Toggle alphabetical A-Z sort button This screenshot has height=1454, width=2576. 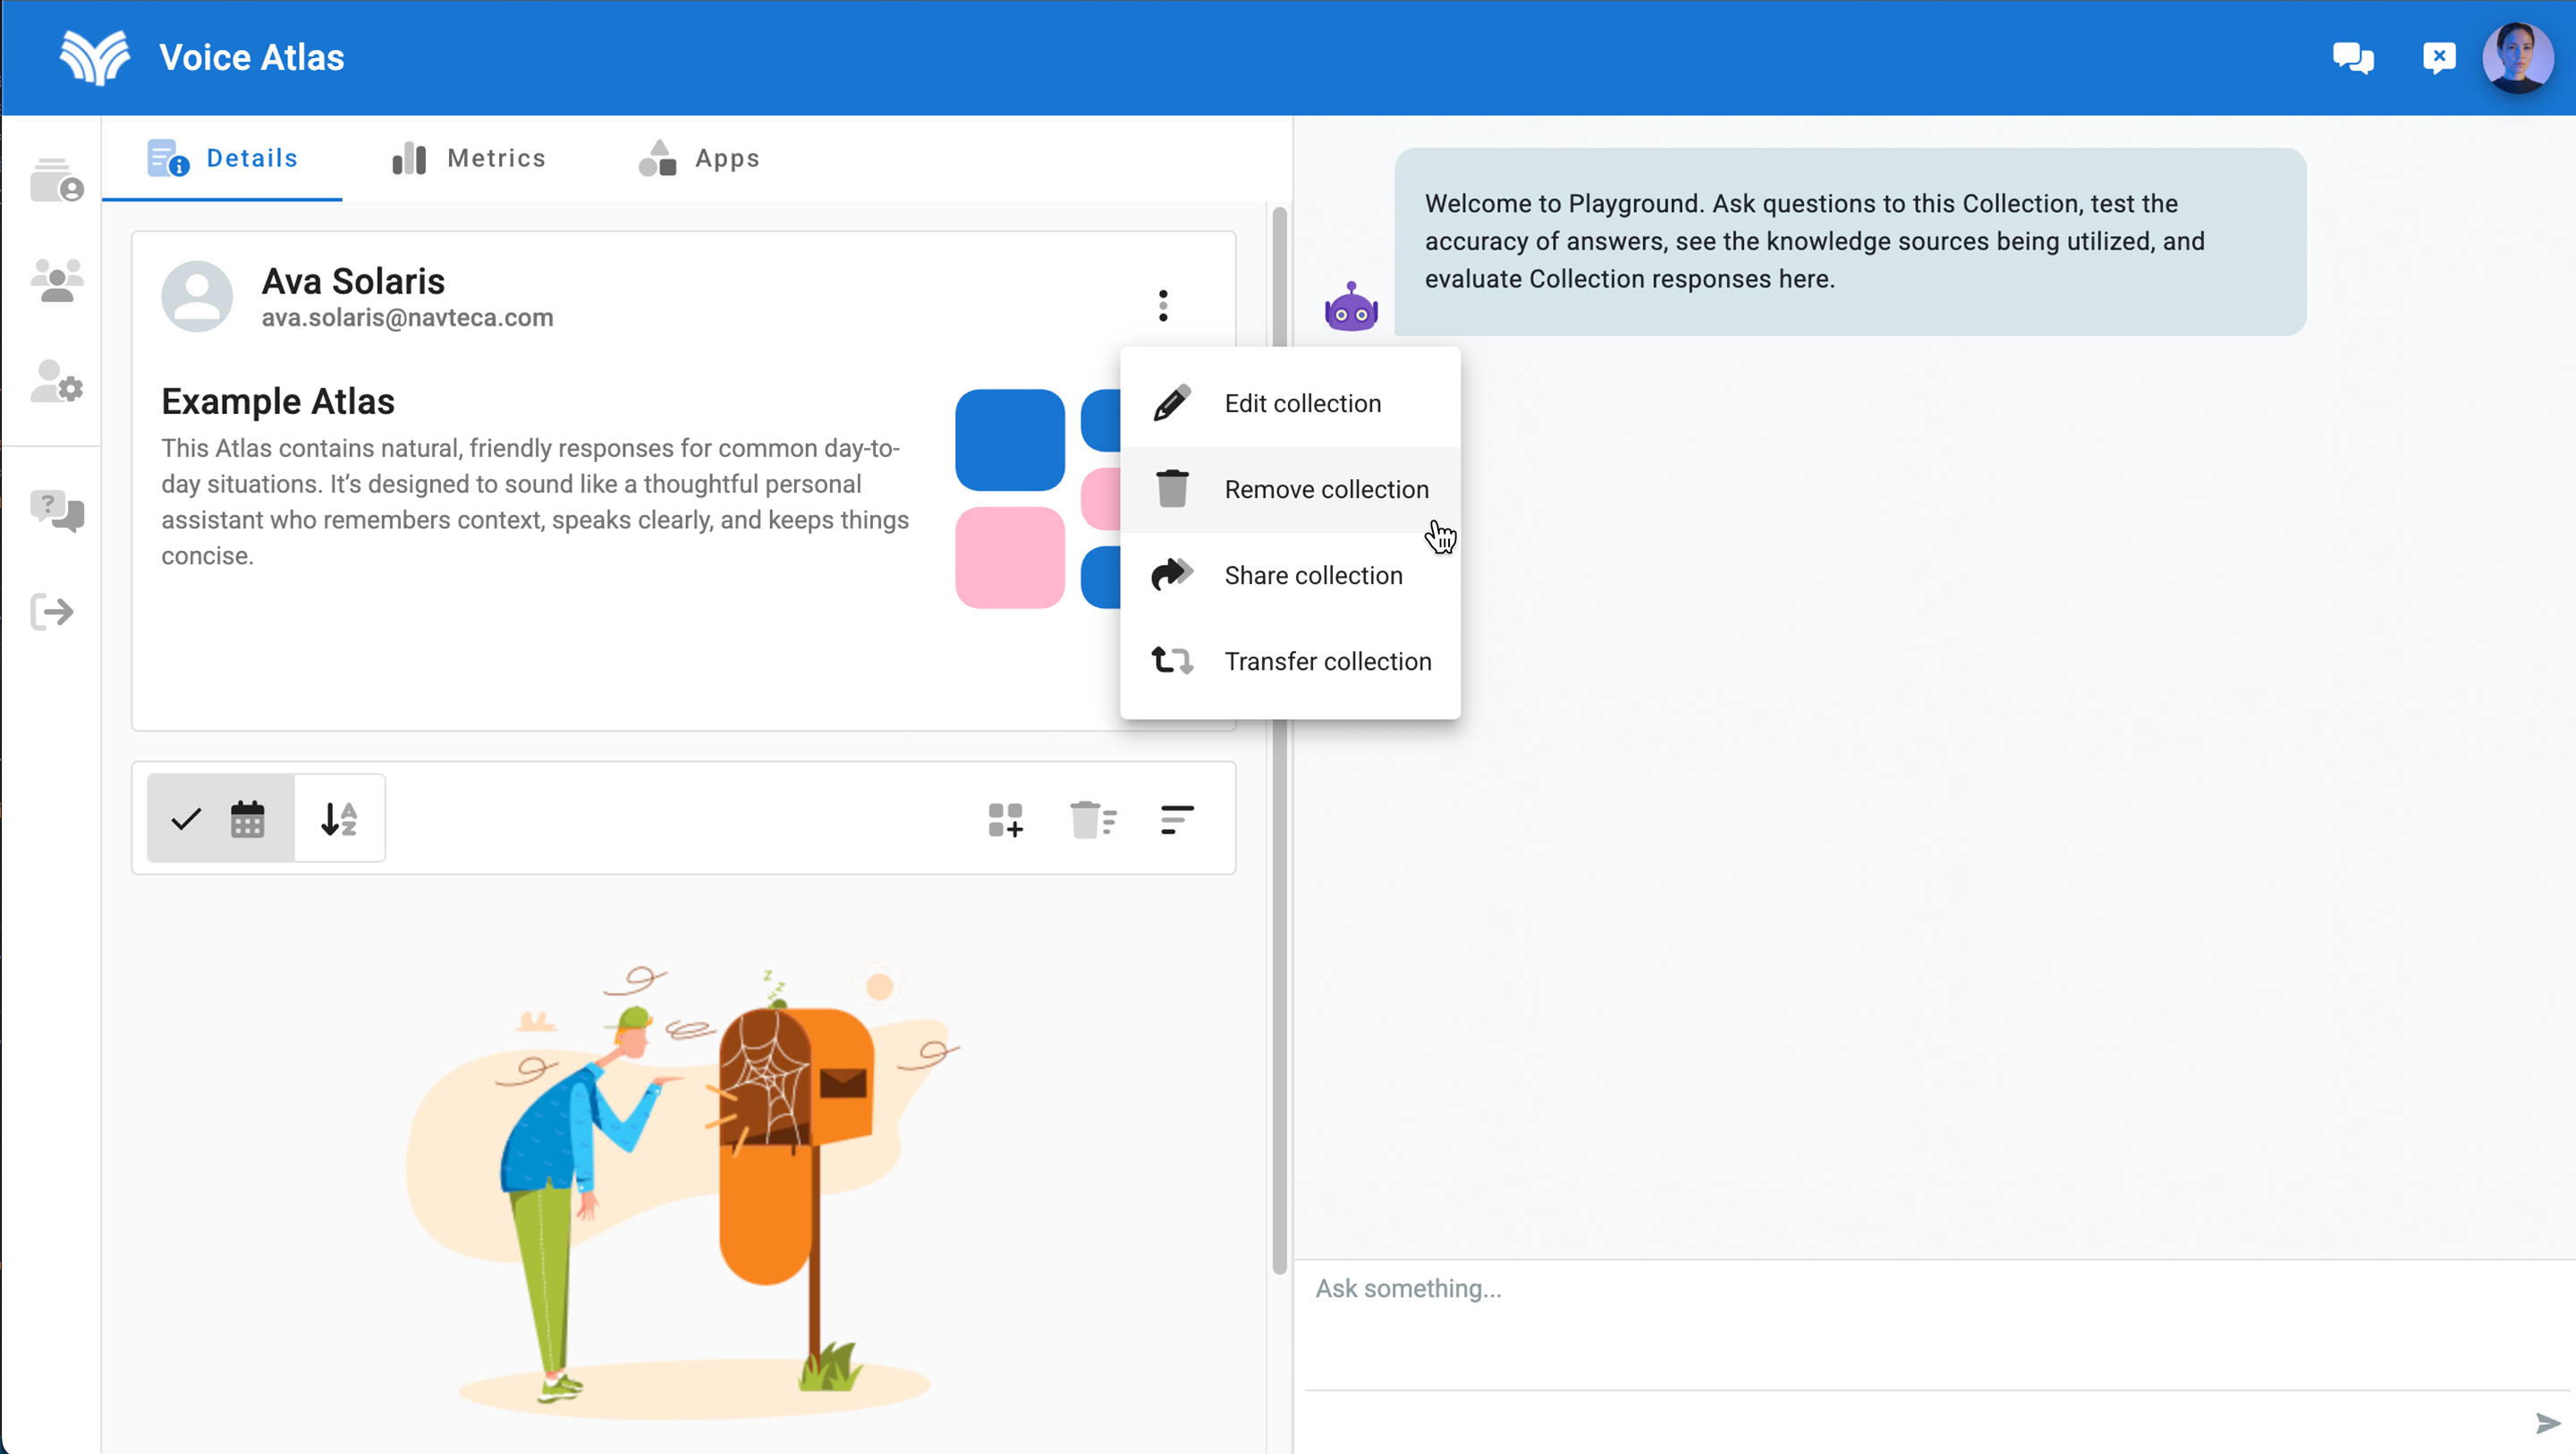pos(339,818)
